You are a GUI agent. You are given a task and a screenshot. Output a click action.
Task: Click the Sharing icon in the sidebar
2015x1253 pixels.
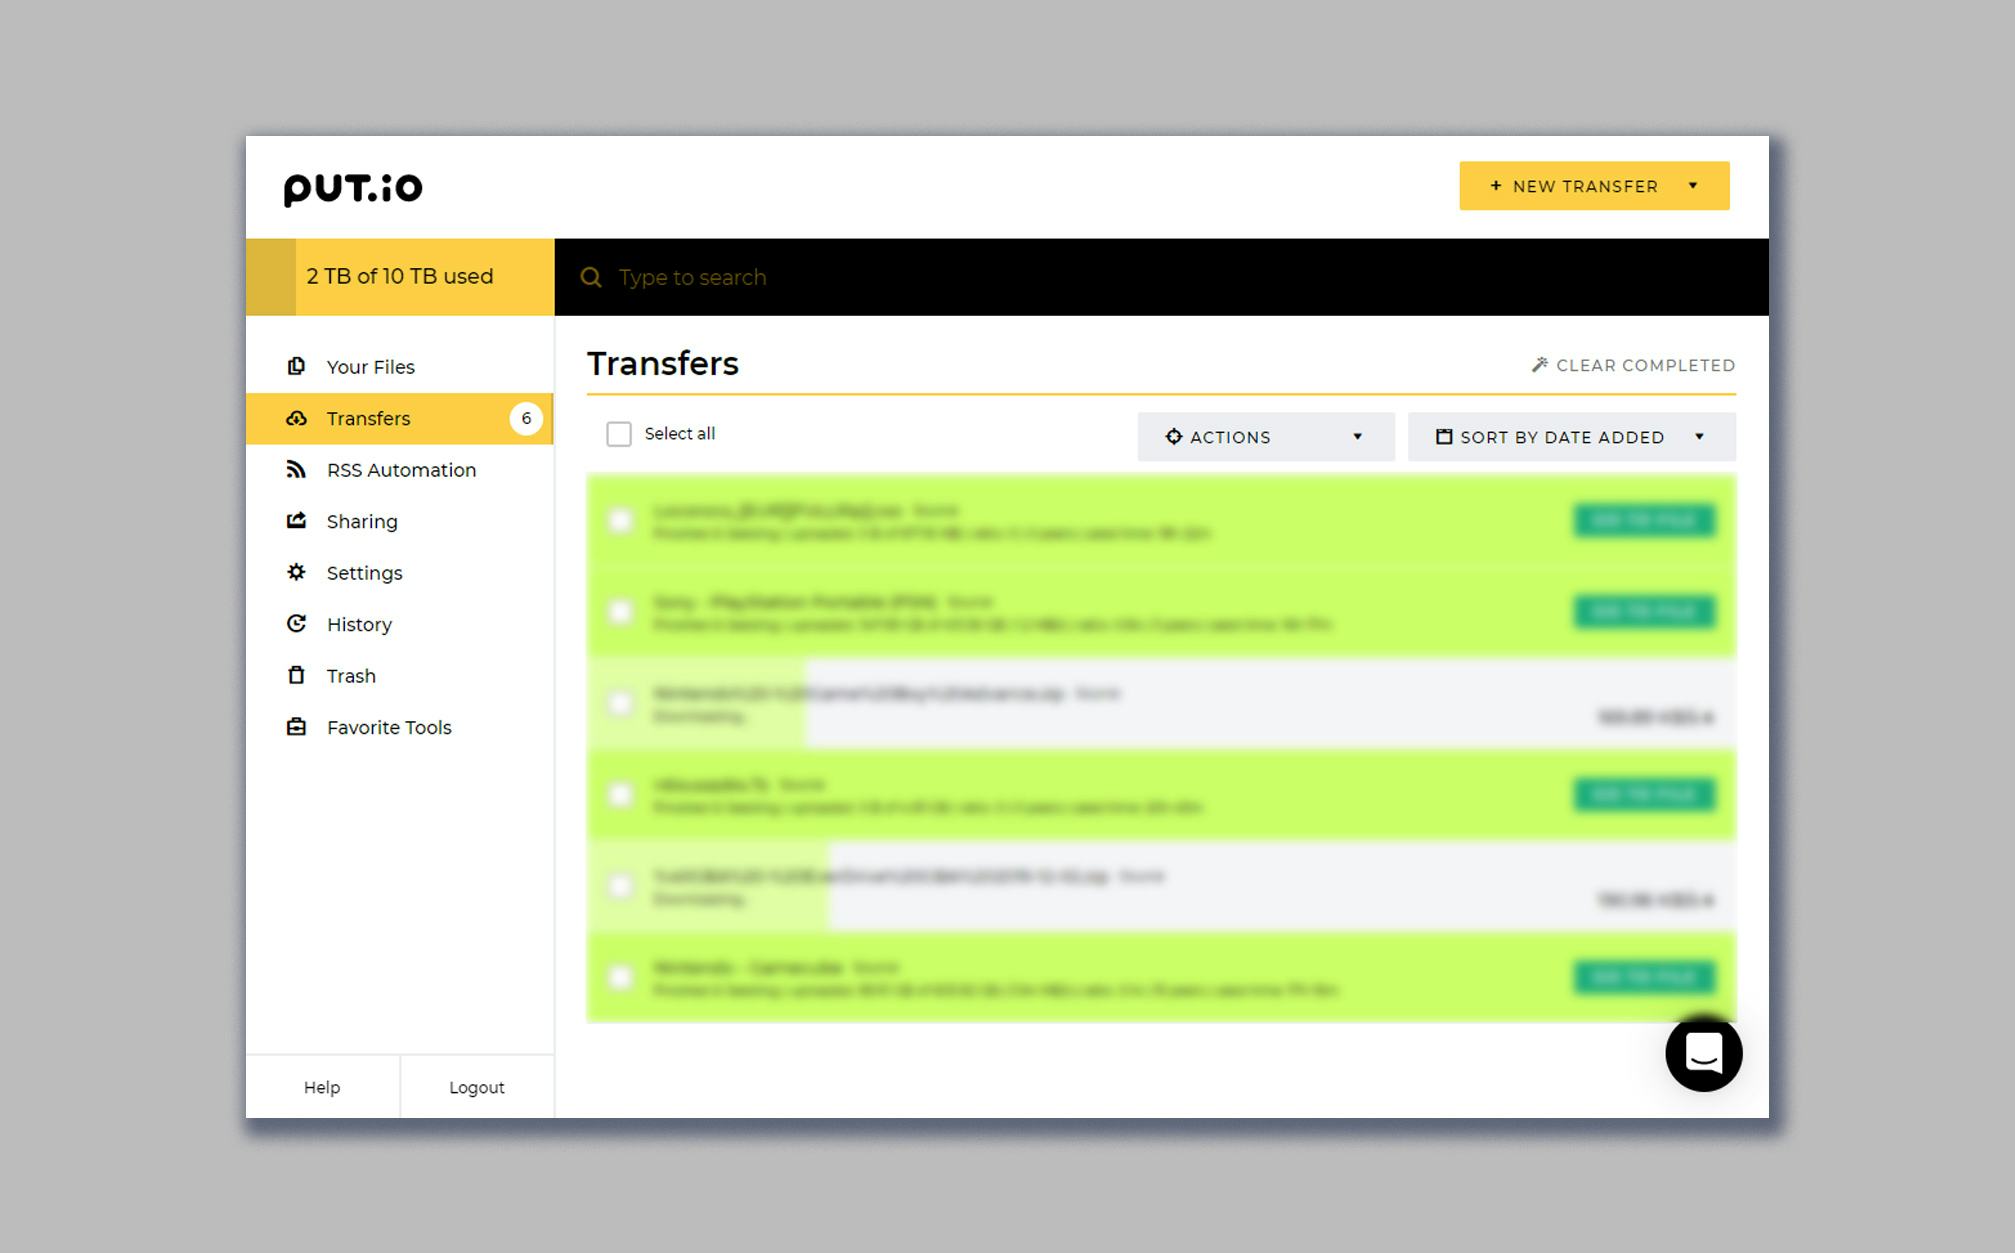[296, 521]
